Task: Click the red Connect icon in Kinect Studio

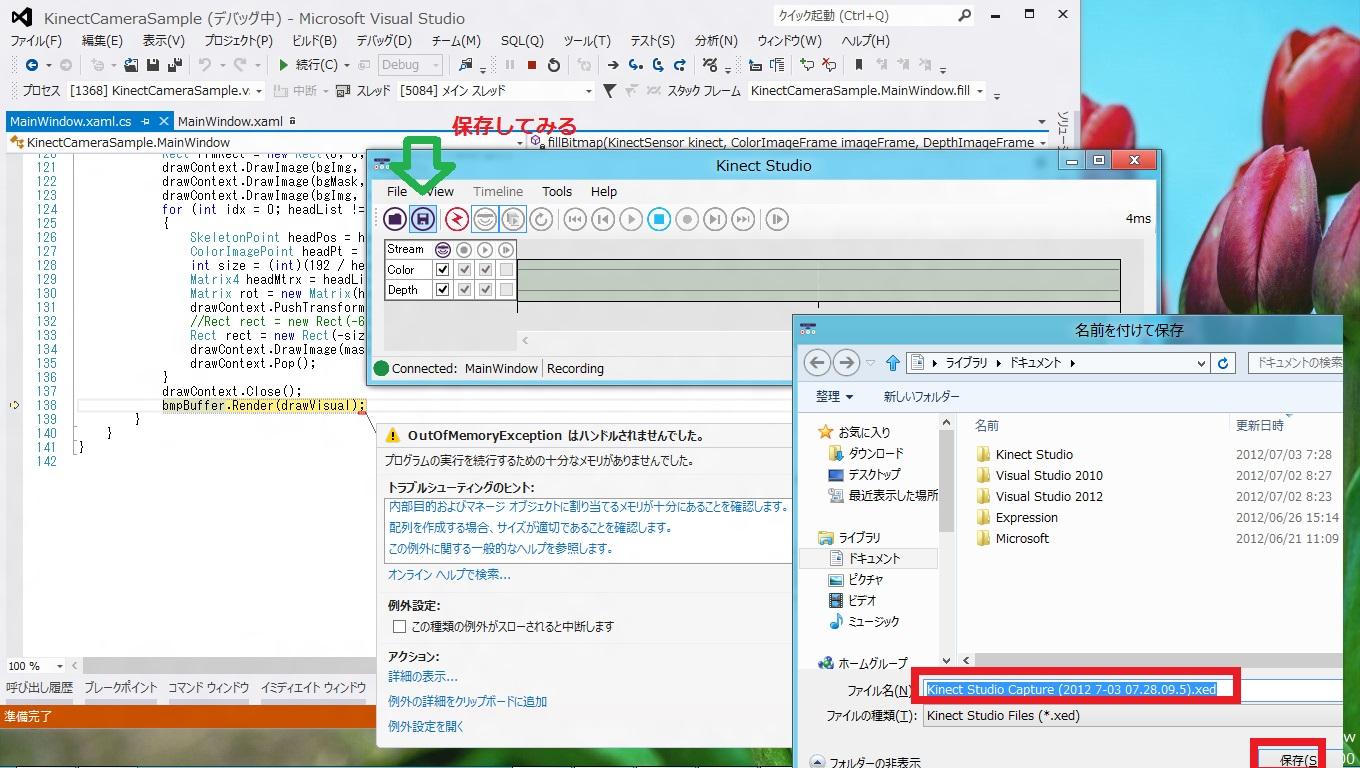Action: click(x=457, y=219)
